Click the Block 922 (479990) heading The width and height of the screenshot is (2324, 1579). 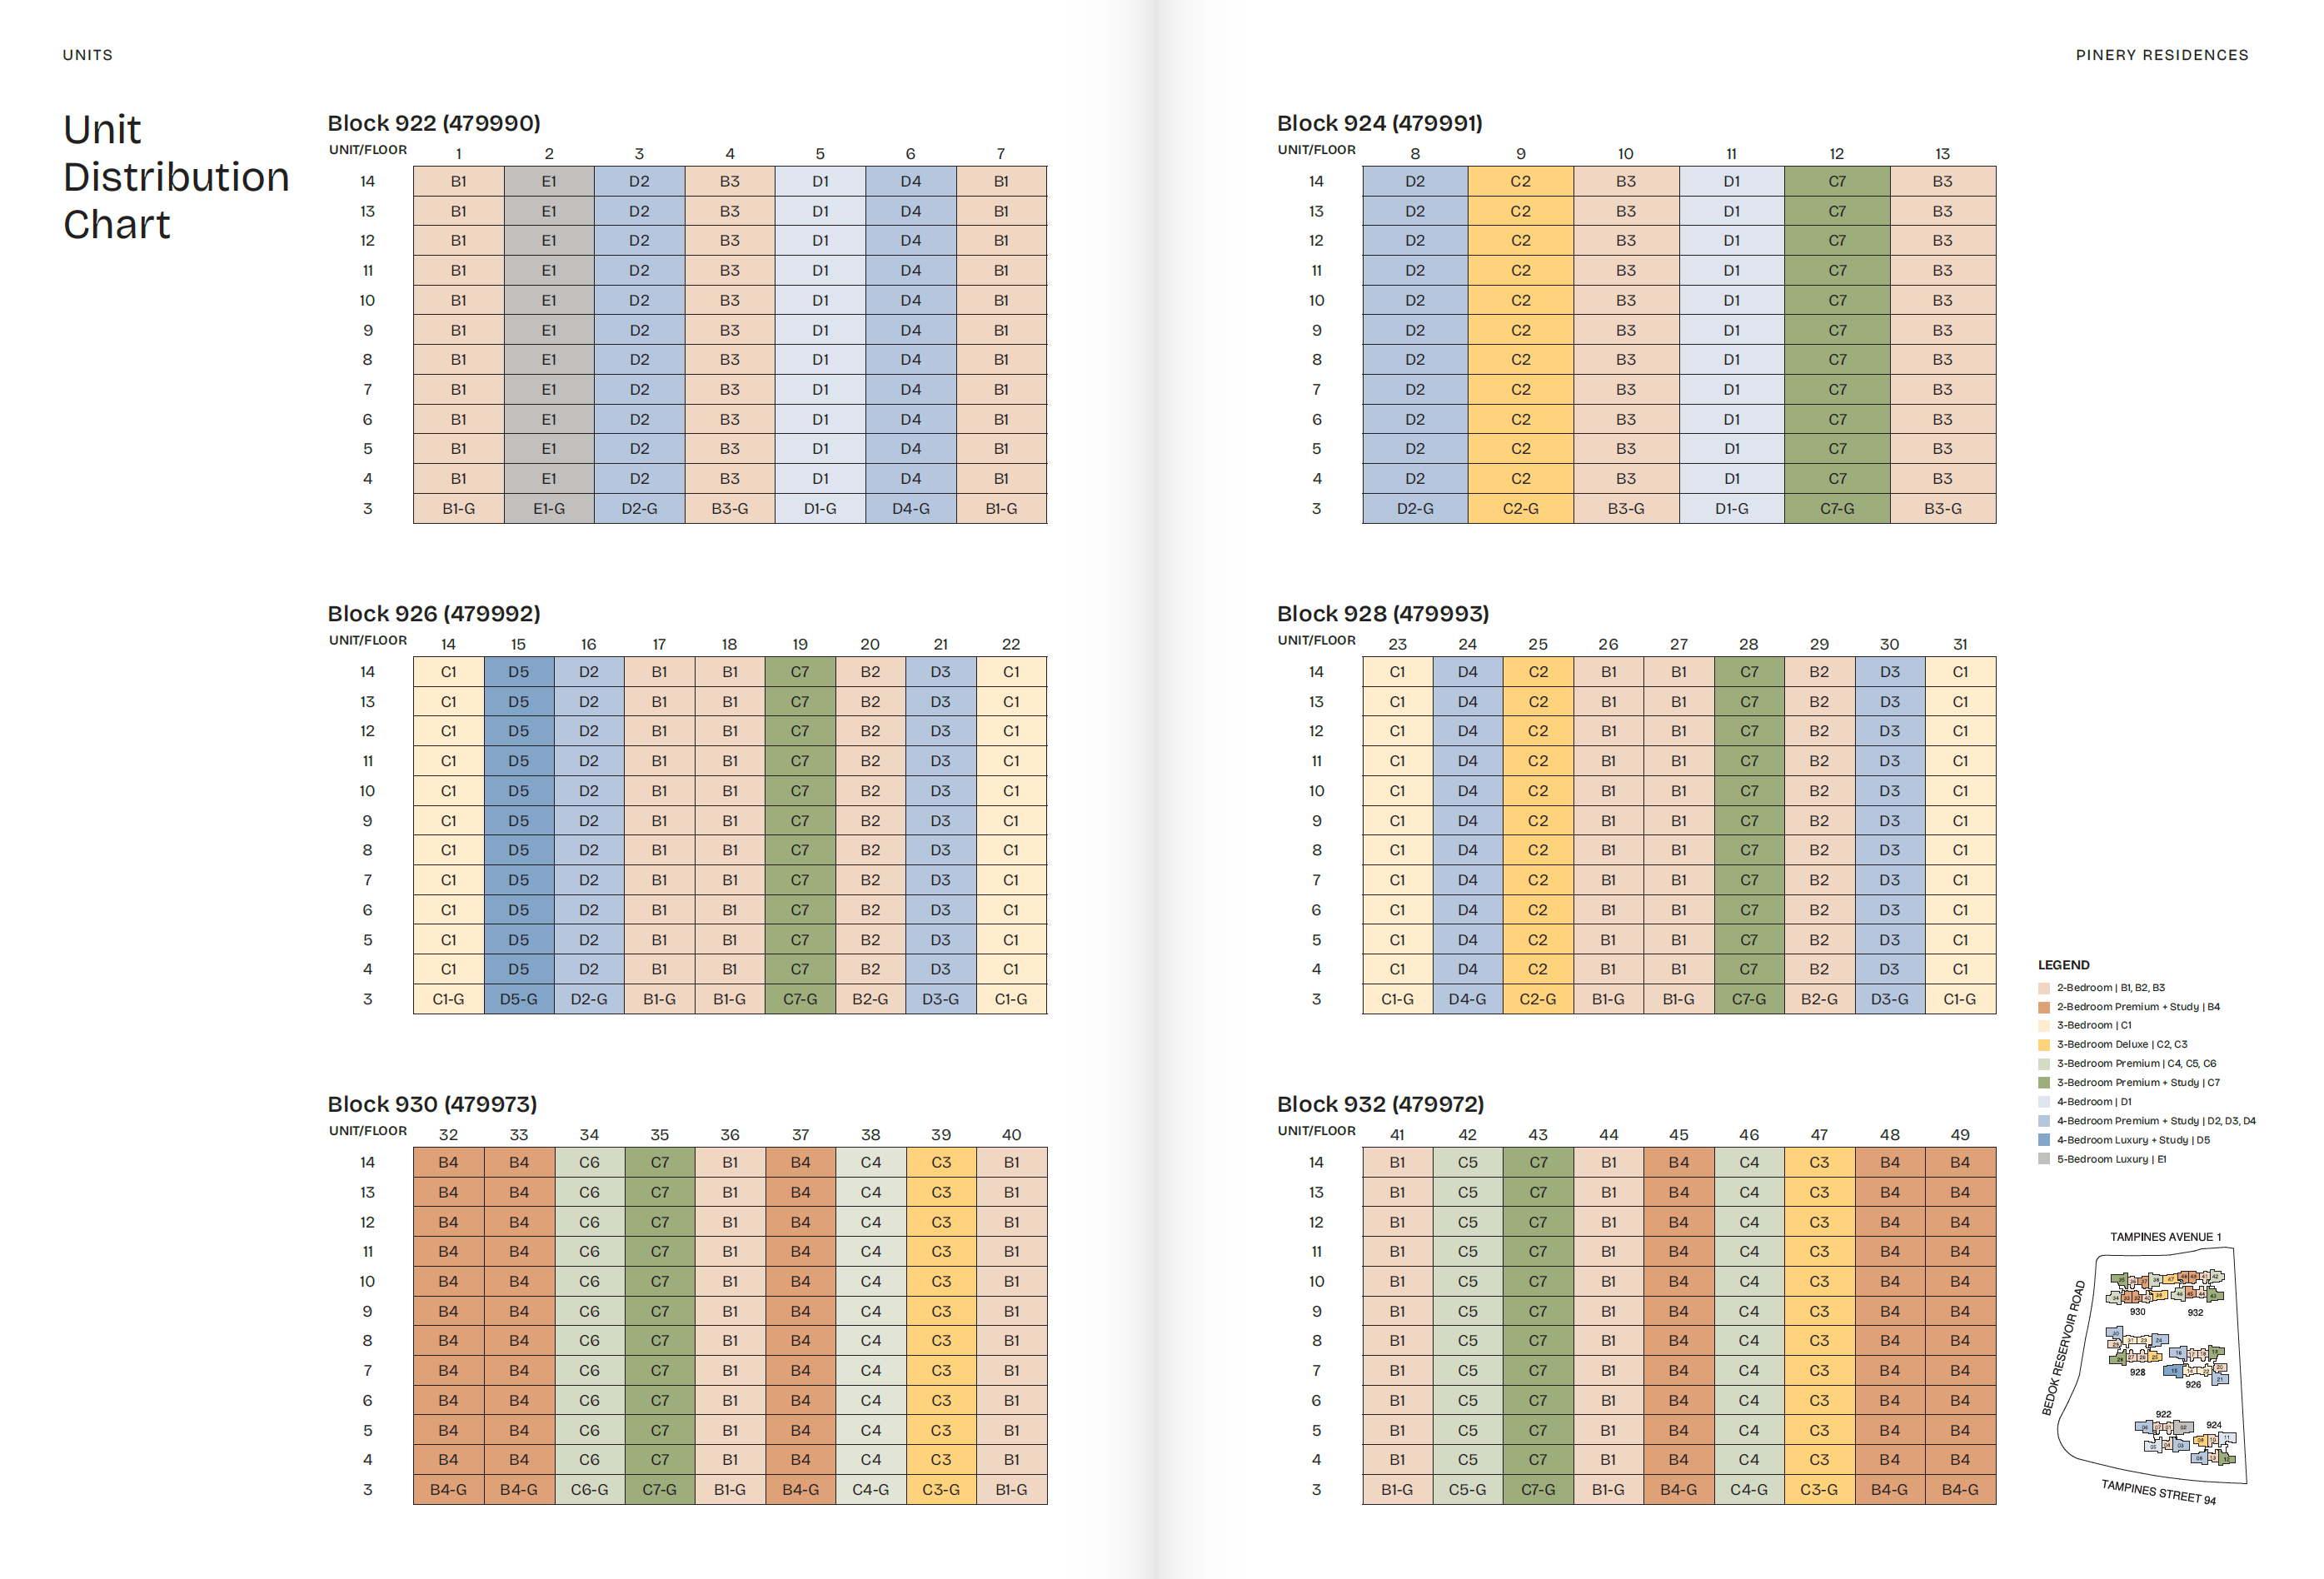pyautogui.click(x=434, y=123)
